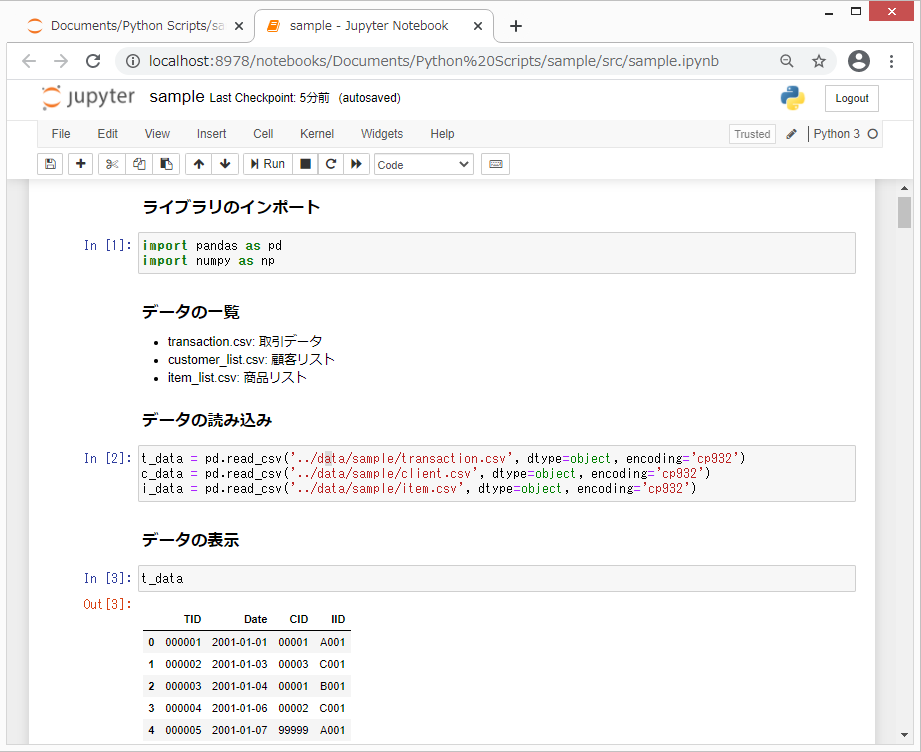Open the File menu
The width and height of the screenshot is (921, 752).
[x=60, y=134]
